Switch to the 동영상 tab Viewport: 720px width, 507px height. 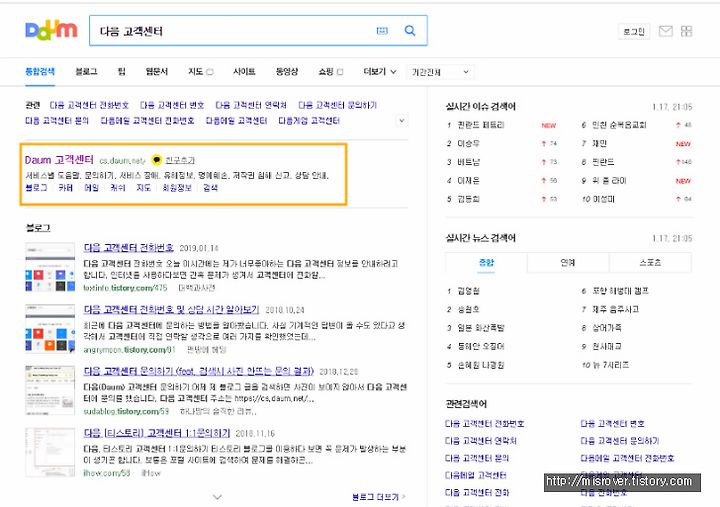287,72
